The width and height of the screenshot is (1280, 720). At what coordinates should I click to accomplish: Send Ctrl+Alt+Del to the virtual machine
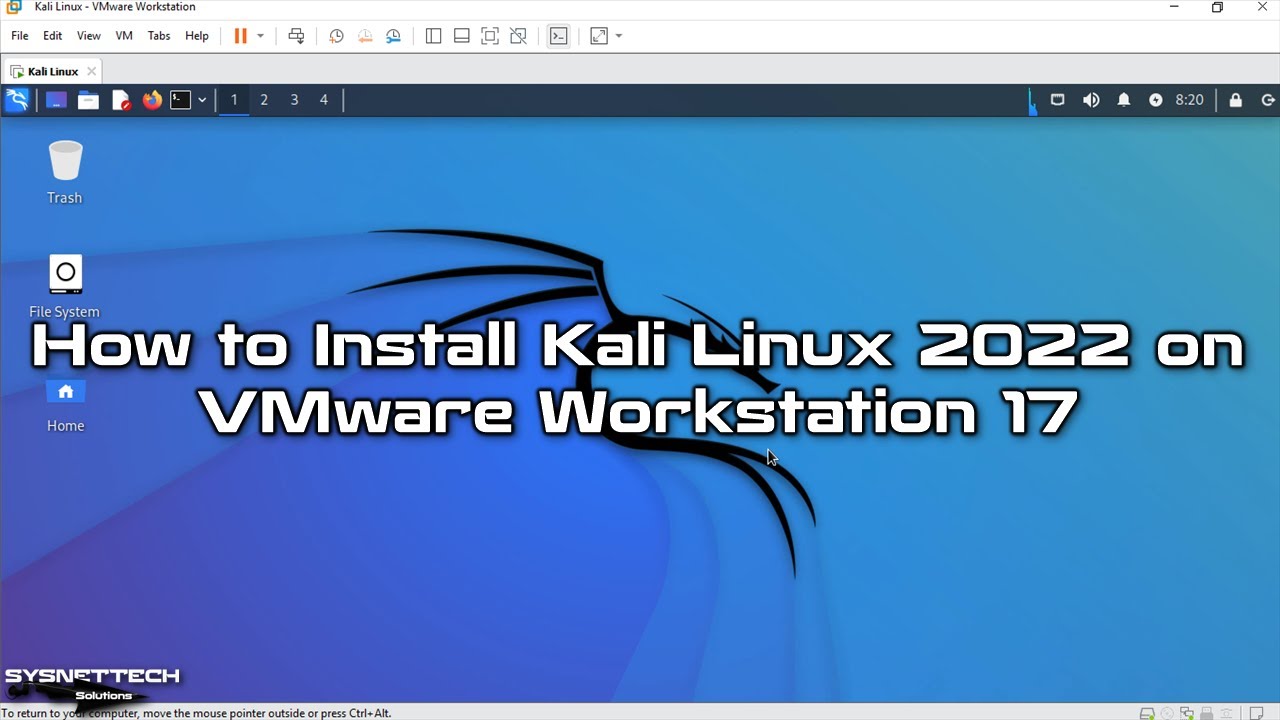[296, 36]
